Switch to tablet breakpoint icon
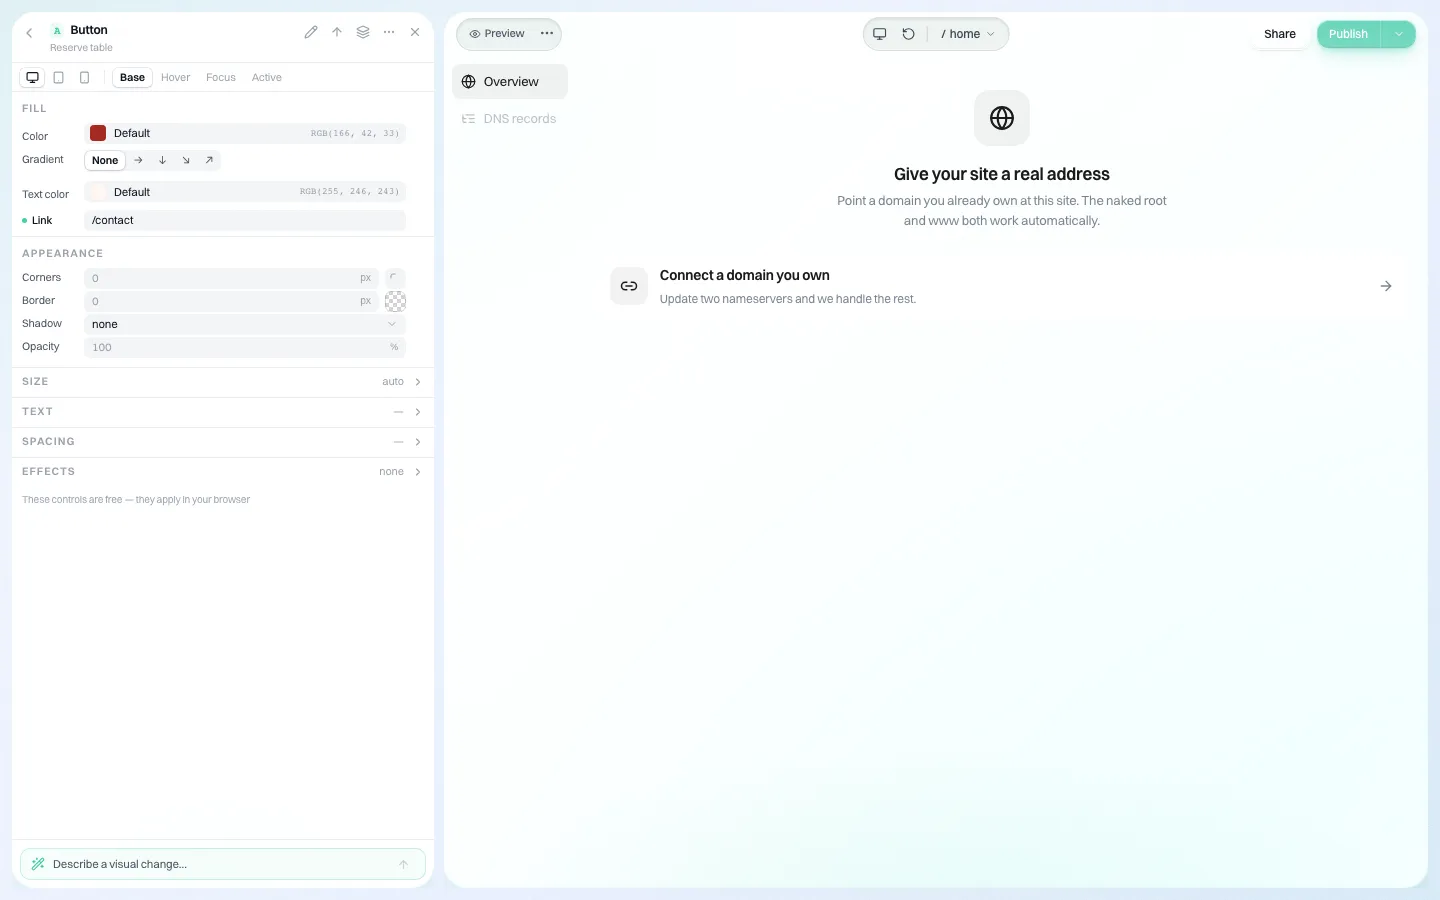Screen dimensions: 1440x900 [x=59, y=77]
